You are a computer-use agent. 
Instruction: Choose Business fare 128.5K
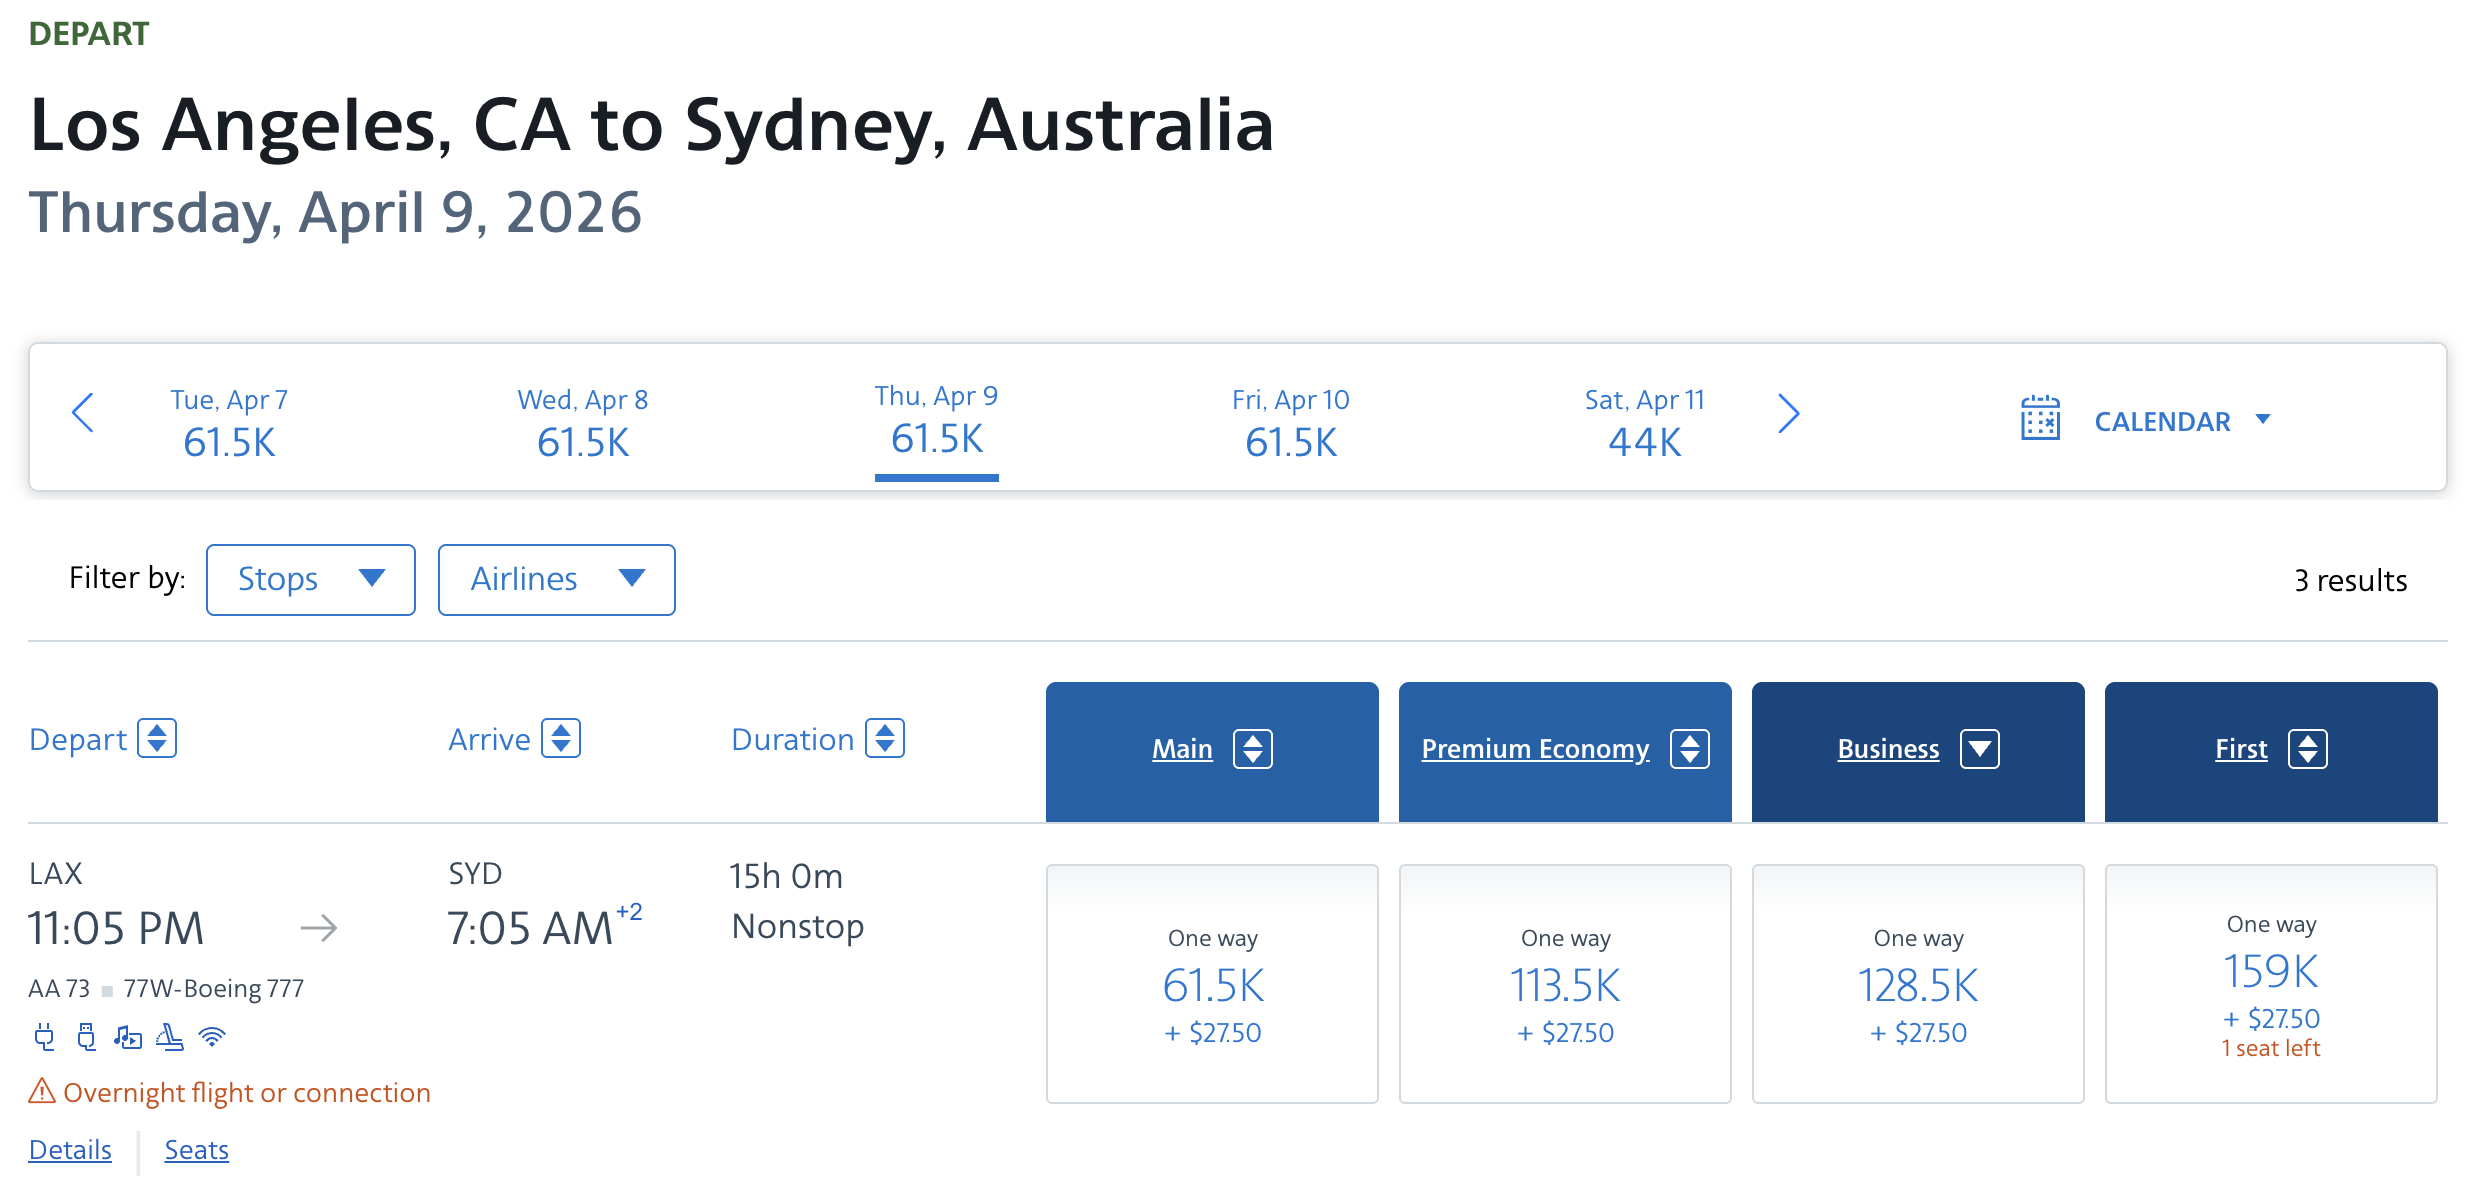point(1918,984)
